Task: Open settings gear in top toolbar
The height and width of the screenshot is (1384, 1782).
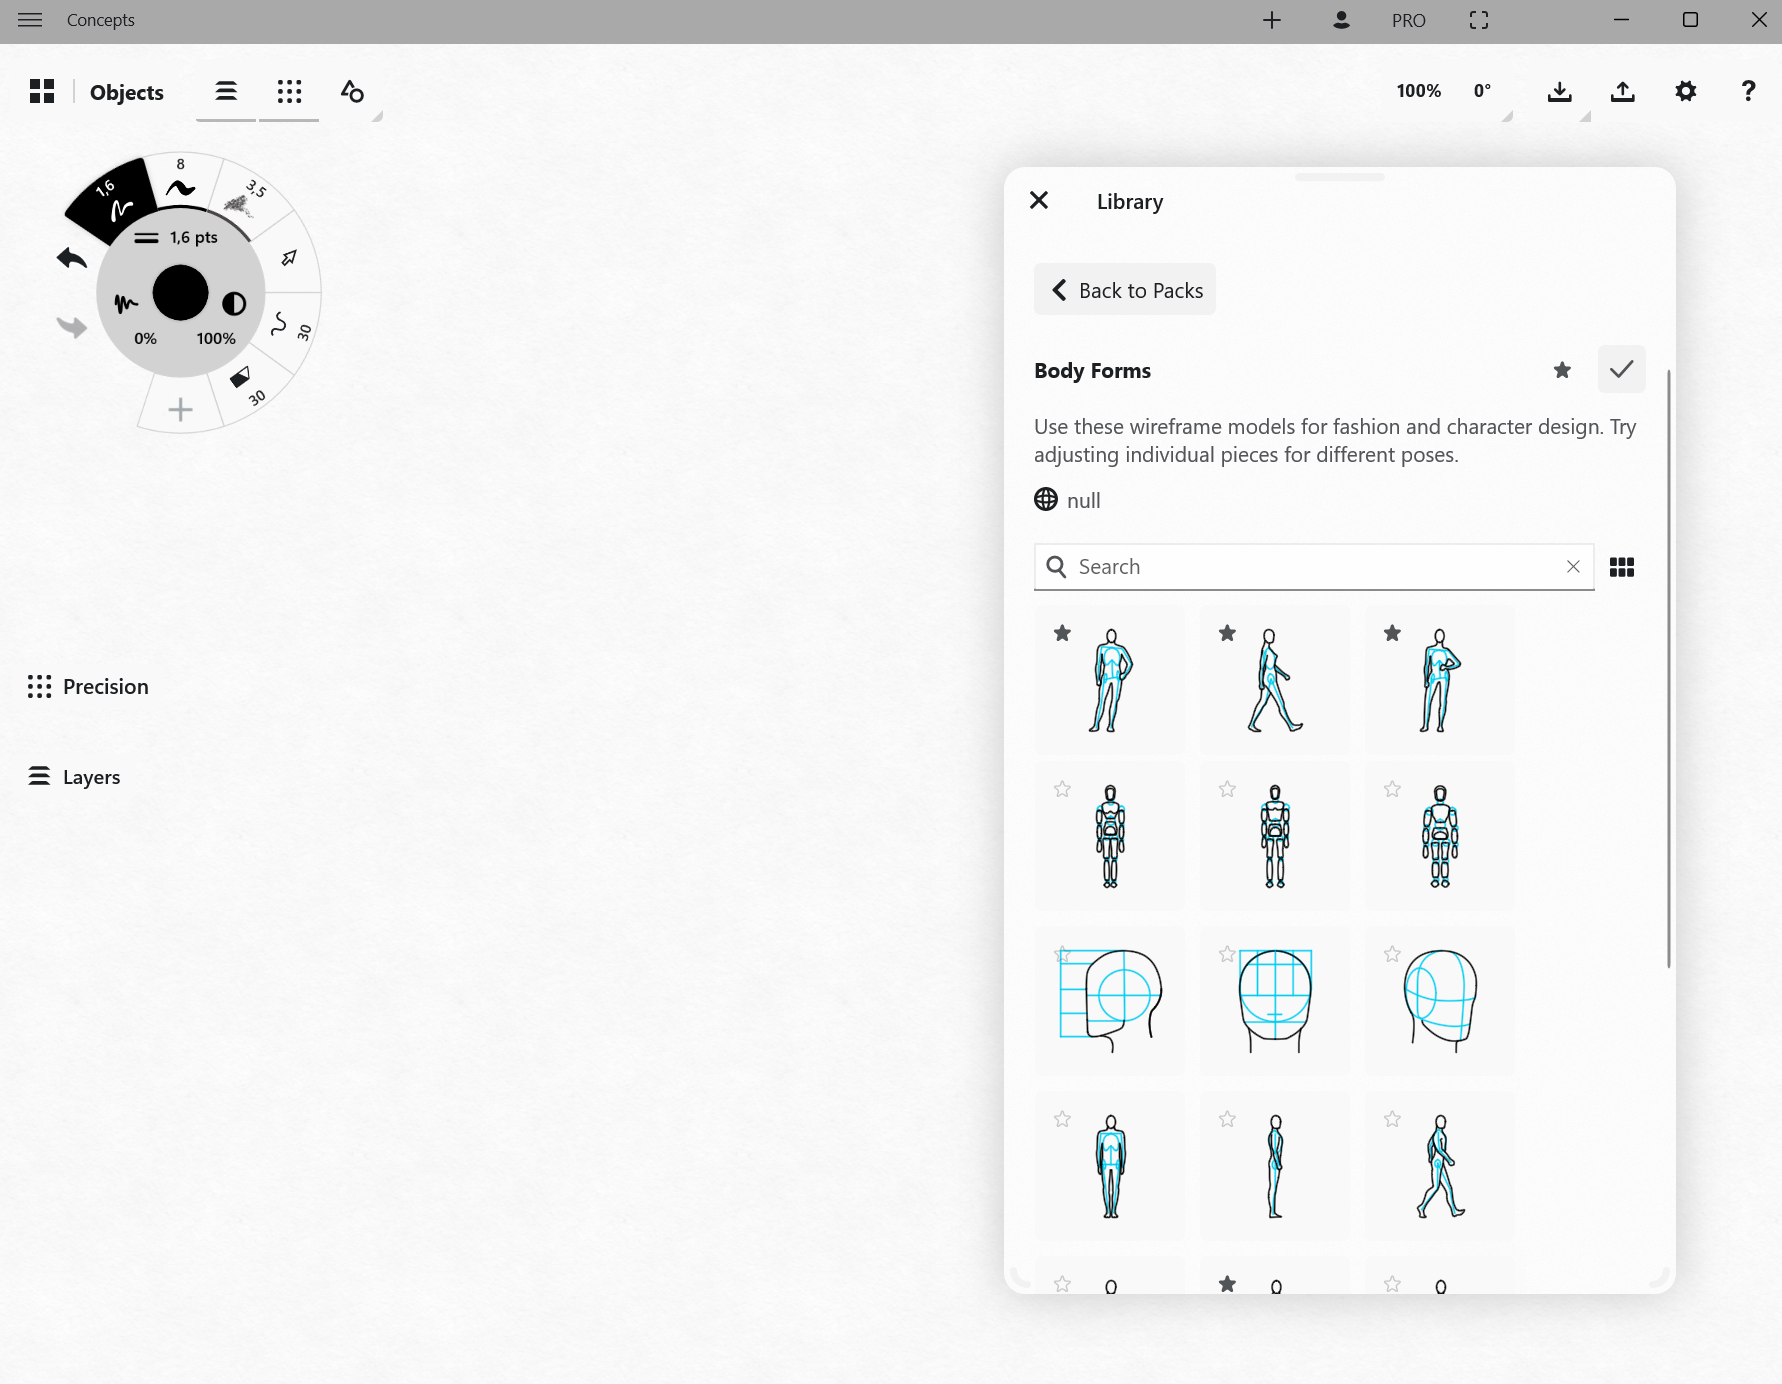Action: point(1685,92)
